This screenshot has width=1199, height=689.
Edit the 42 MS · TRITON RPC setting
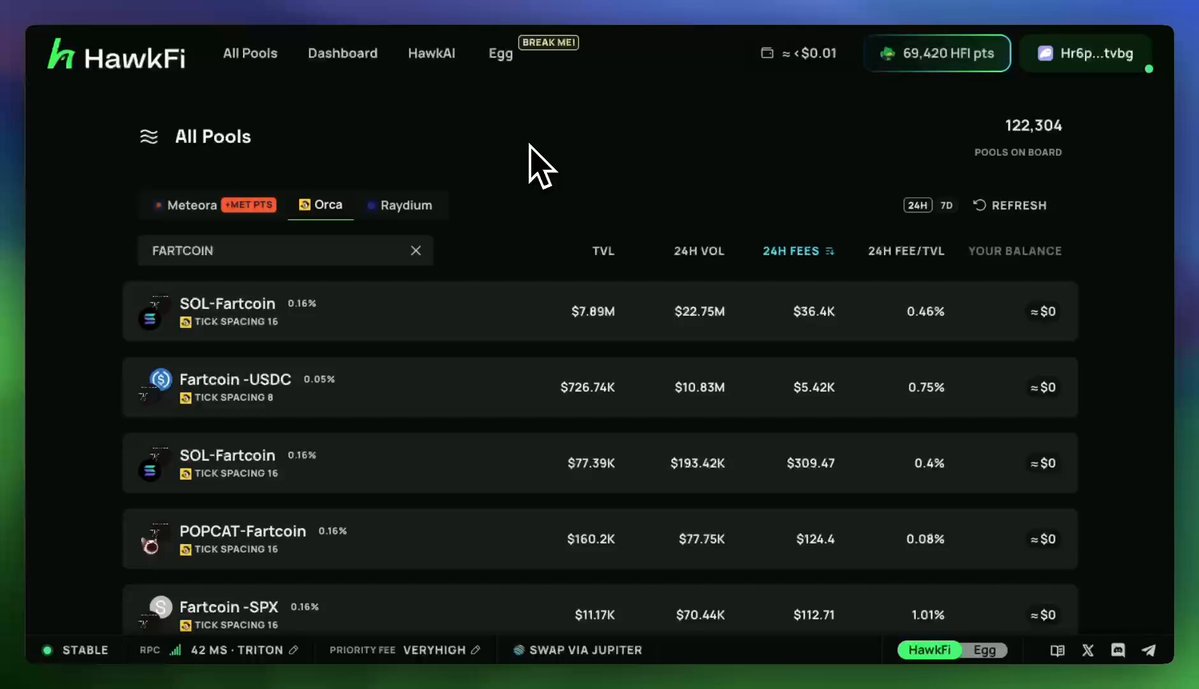pos(294,650)
